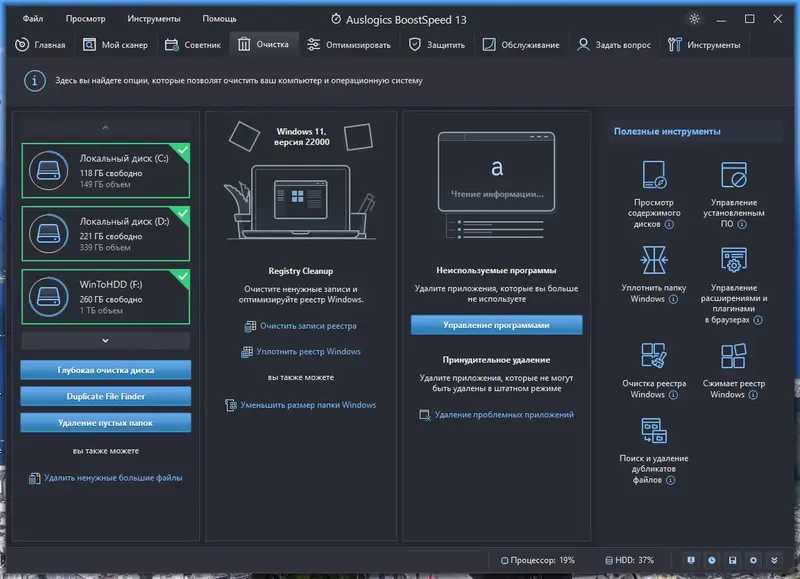800x579 pixels.
Task: Open Уменьшить размер папки Windows link
Action: click(x=301, y=405)
